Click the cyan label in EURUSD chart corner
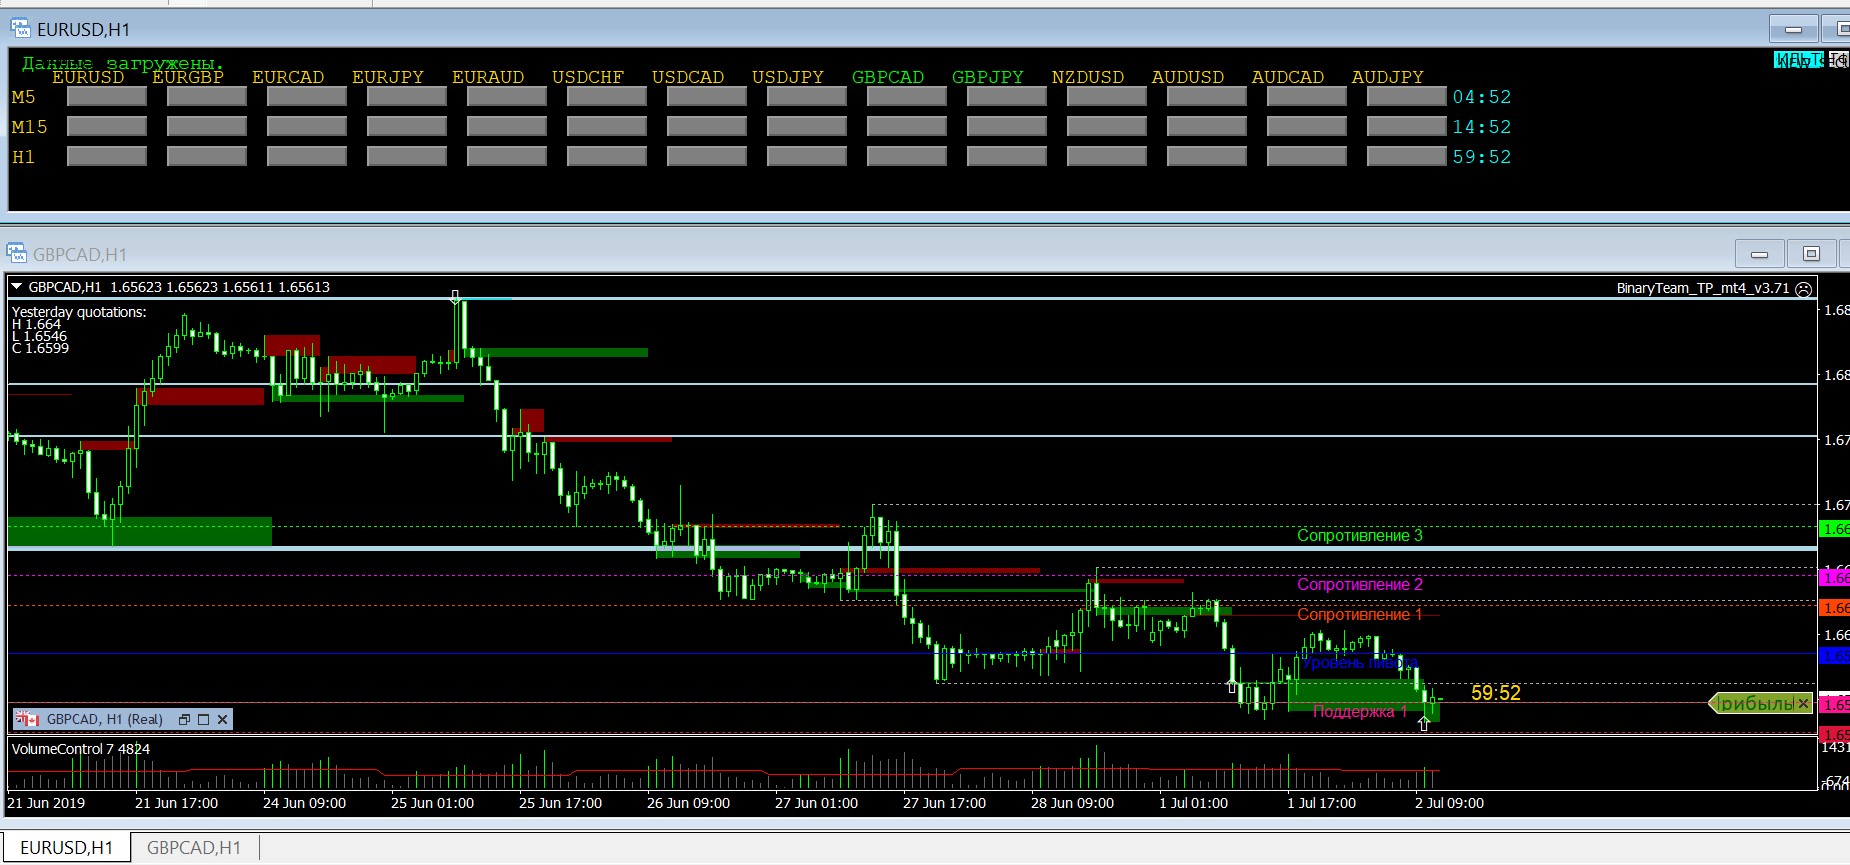The width and height of the screenshot is (1850, 865). pos(1798,60)
